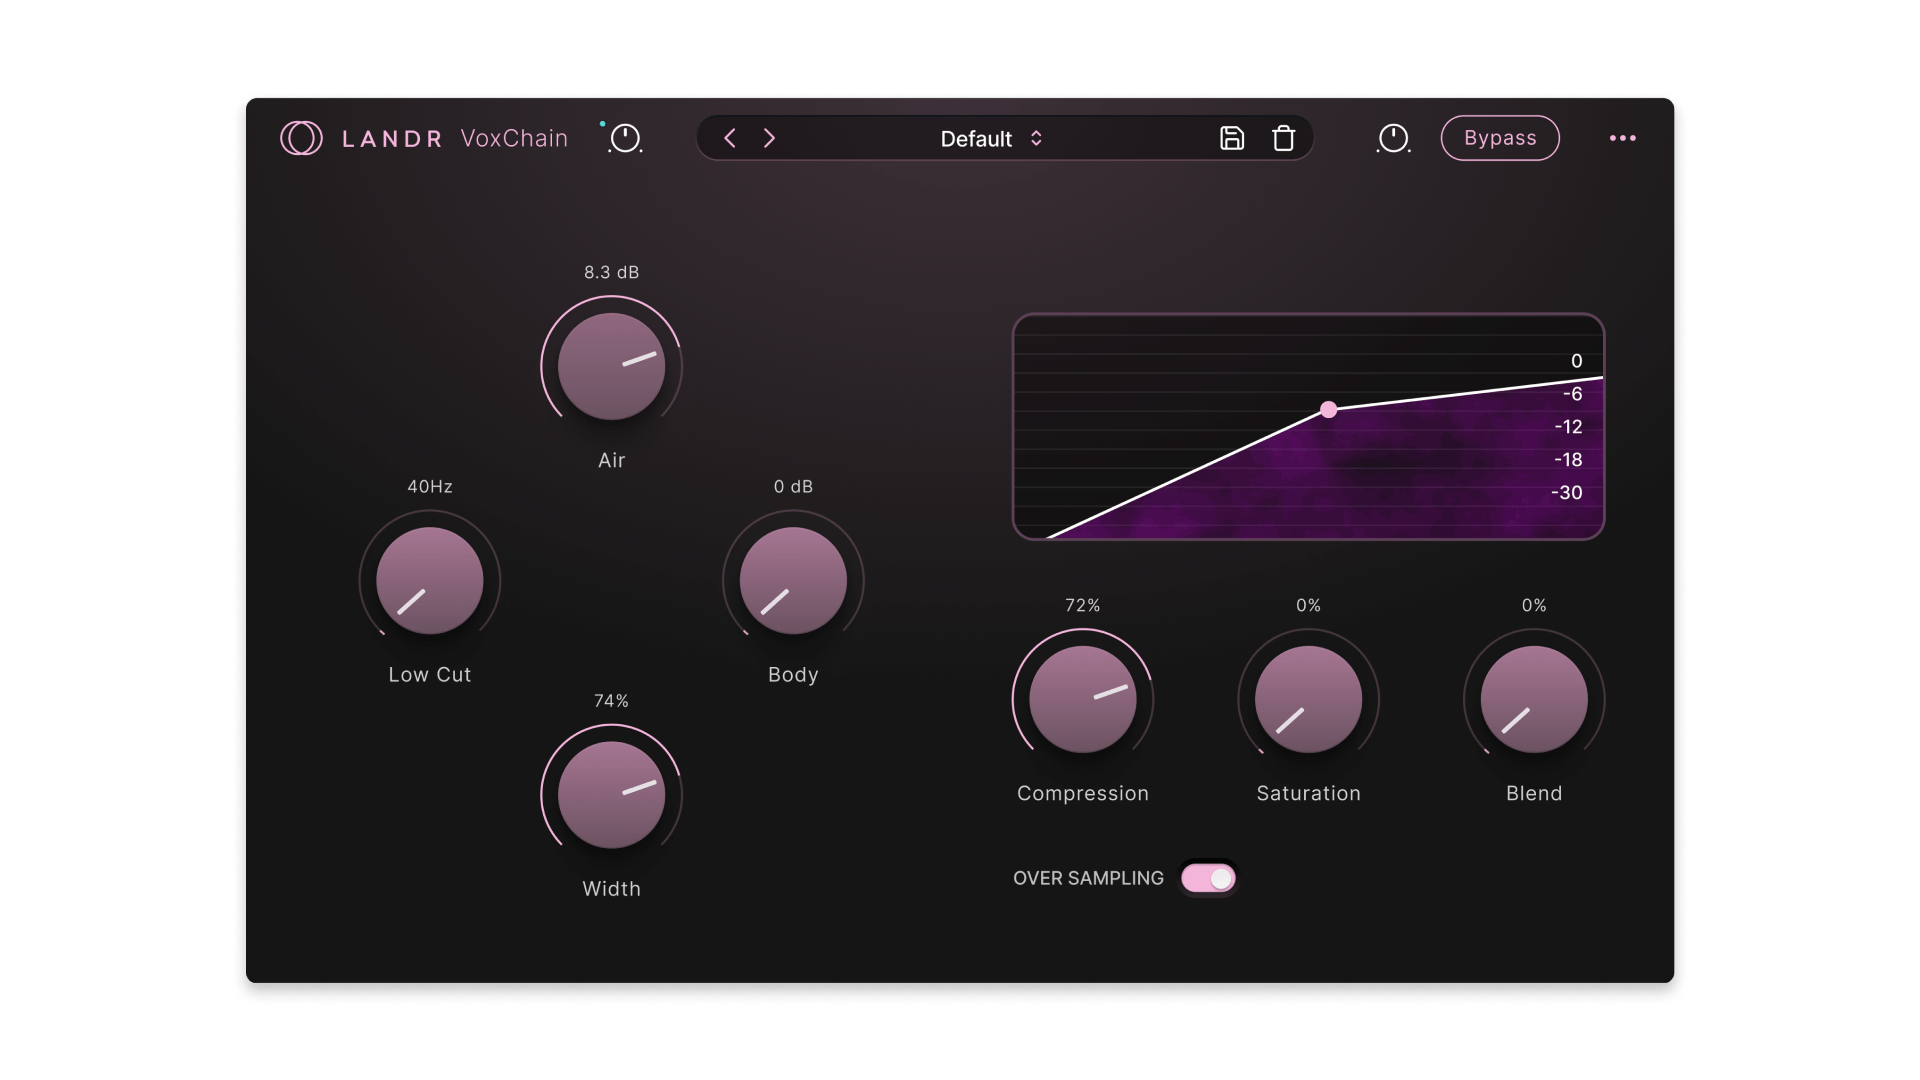Viewport: 1920px width, 1080px height.
Task: Click the 0% Blend value
Action: (x=1534, y=605)
